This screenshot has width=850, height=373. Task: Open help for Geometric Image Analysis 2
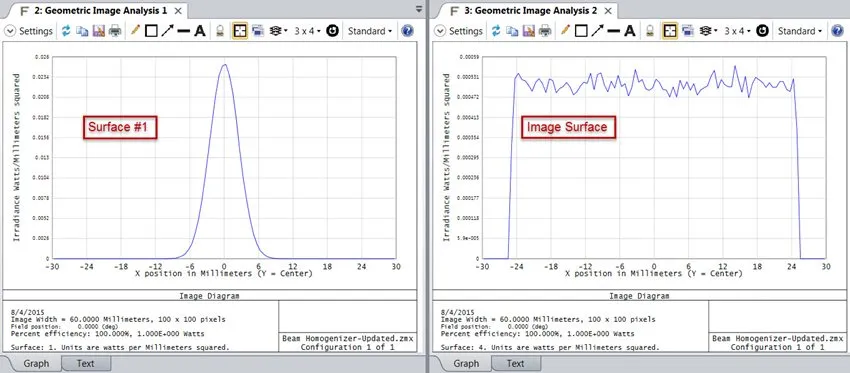[837, 31]
